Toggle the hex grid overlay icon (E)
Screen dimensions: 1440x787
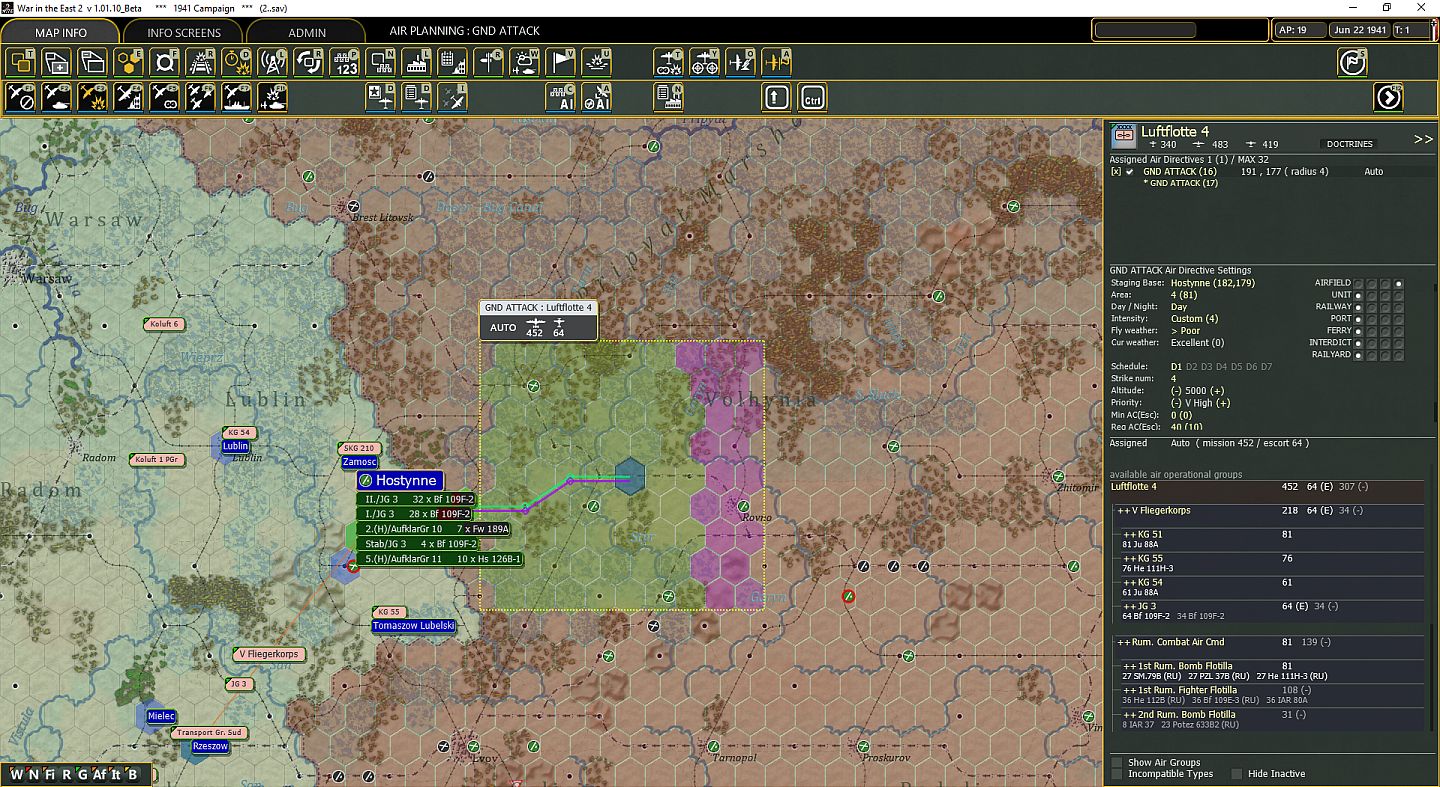click(x=127, y=62)
